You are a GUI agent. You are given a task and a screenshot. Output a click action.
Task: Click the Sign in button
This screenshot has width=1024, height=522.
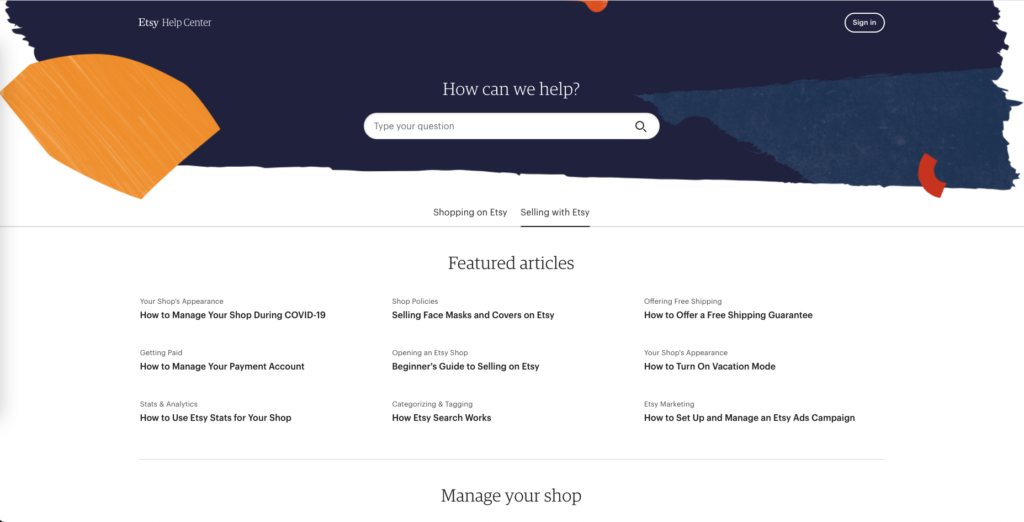864,23
